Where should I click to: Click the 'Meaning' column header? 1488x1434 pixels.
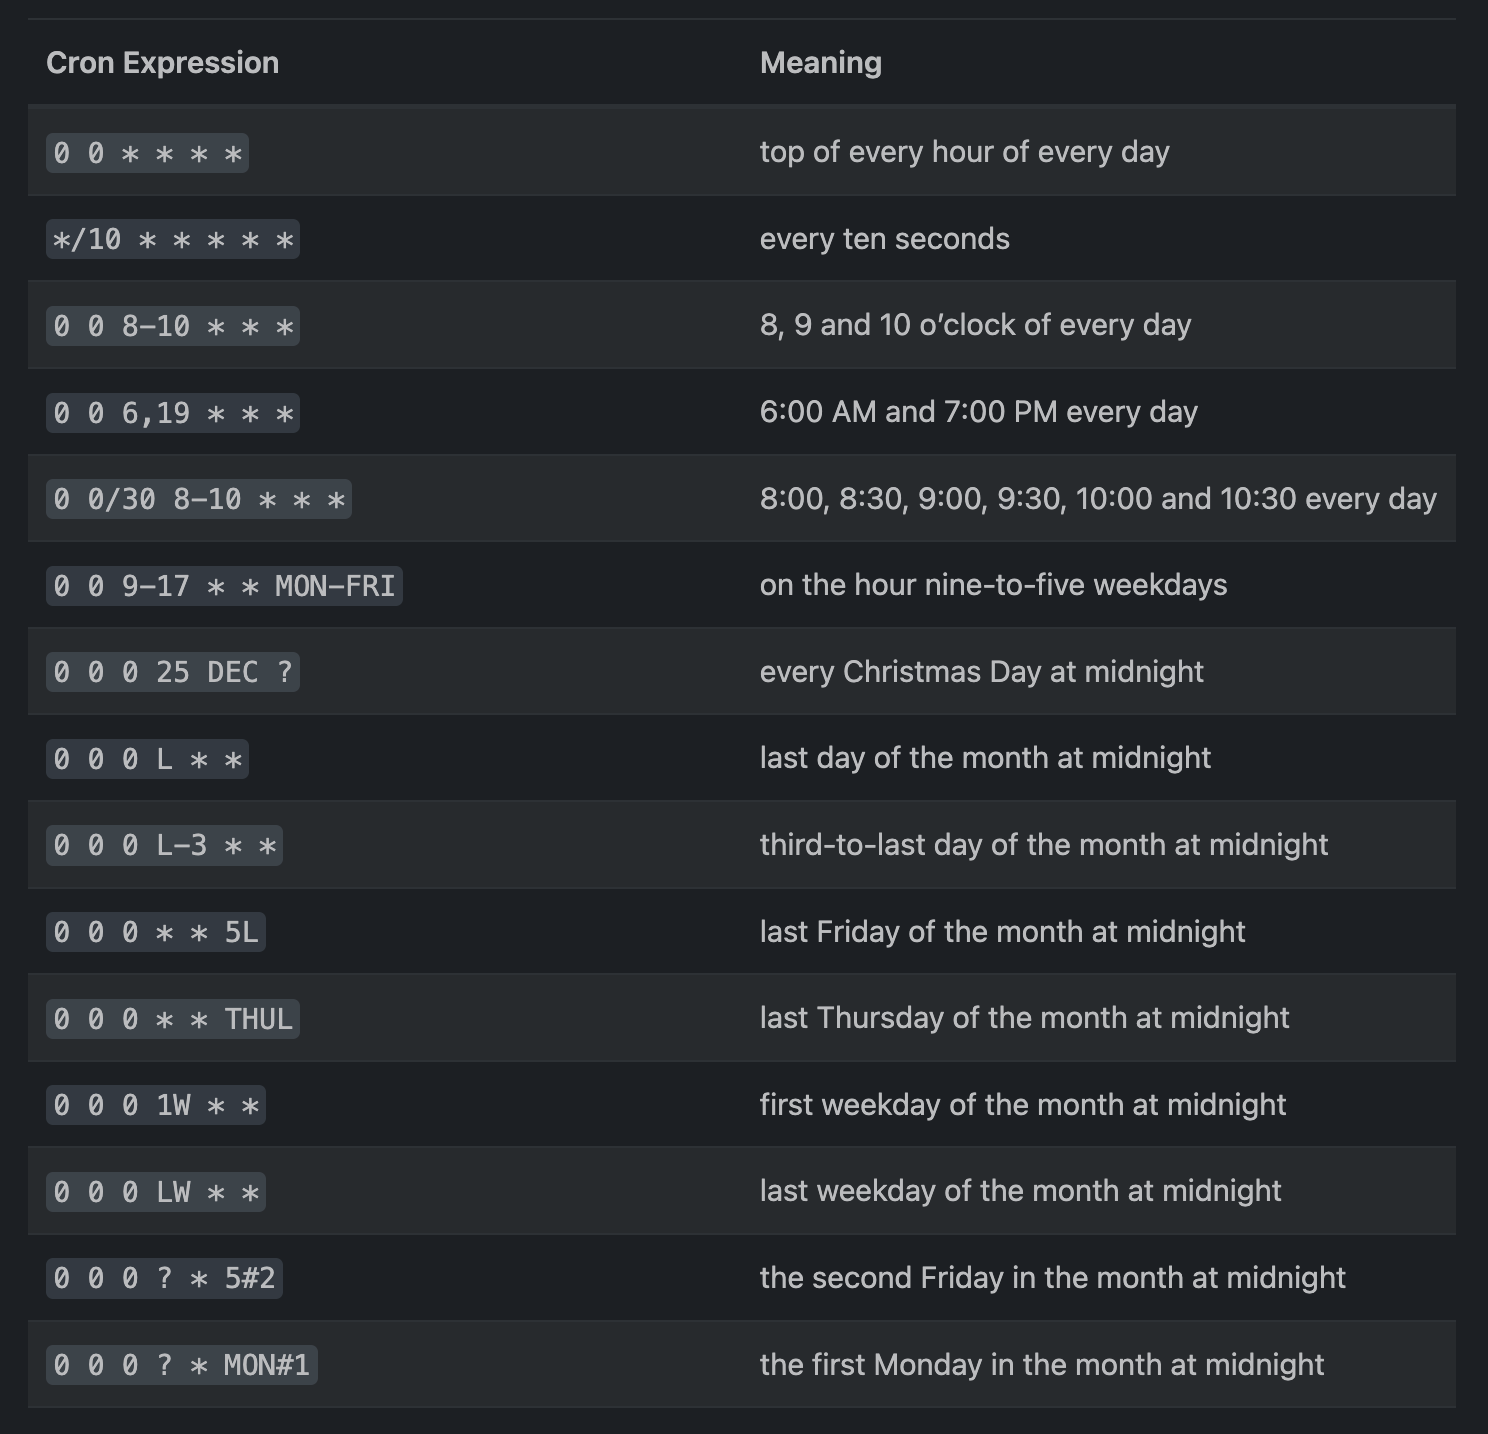820,63
